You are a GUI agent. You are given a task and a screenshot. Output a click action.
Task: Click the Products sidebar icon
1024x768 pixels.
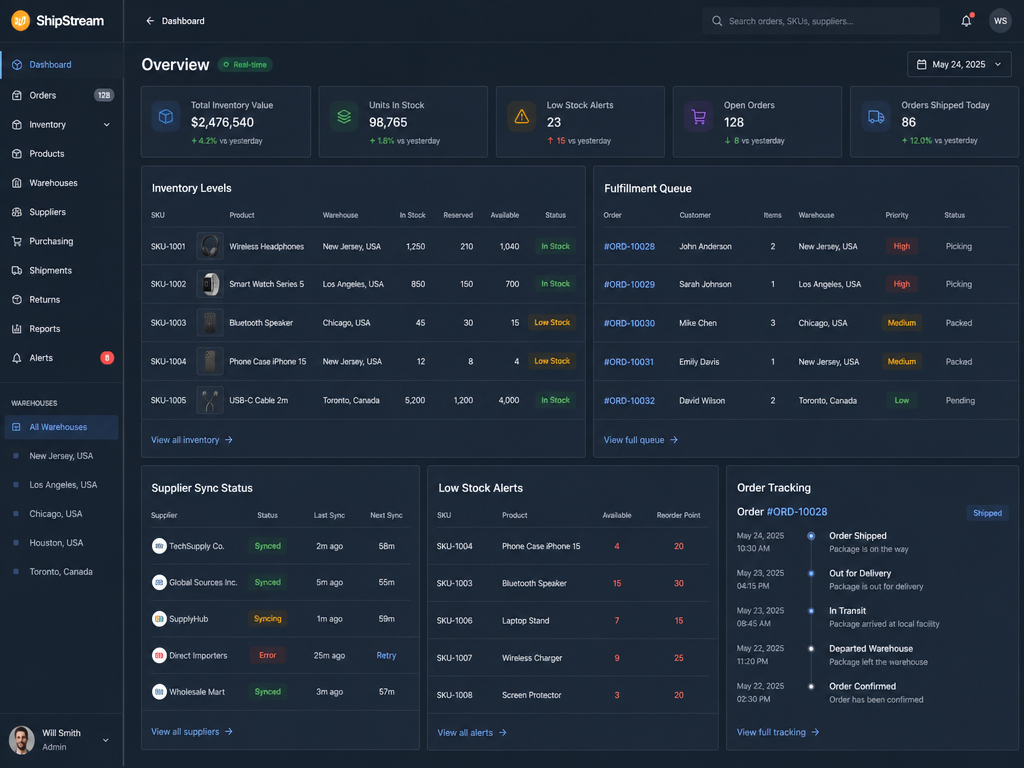pos(17,153)
